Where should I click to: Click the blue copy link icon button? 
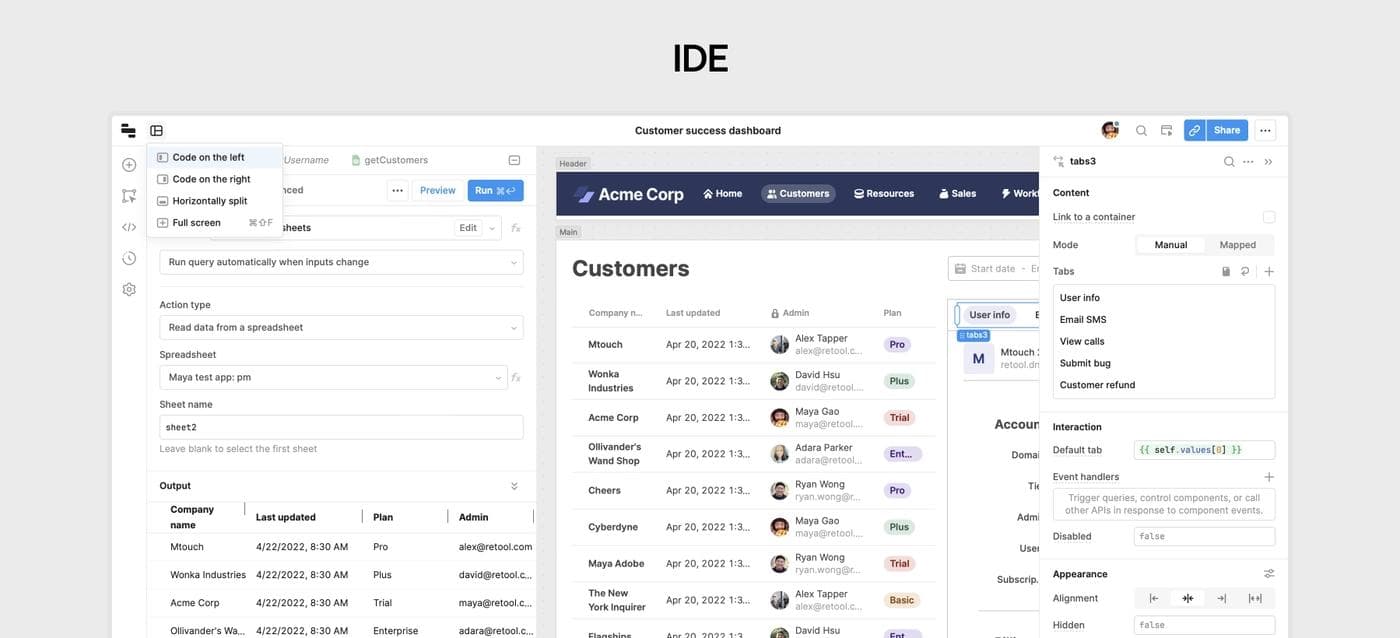1194,130
